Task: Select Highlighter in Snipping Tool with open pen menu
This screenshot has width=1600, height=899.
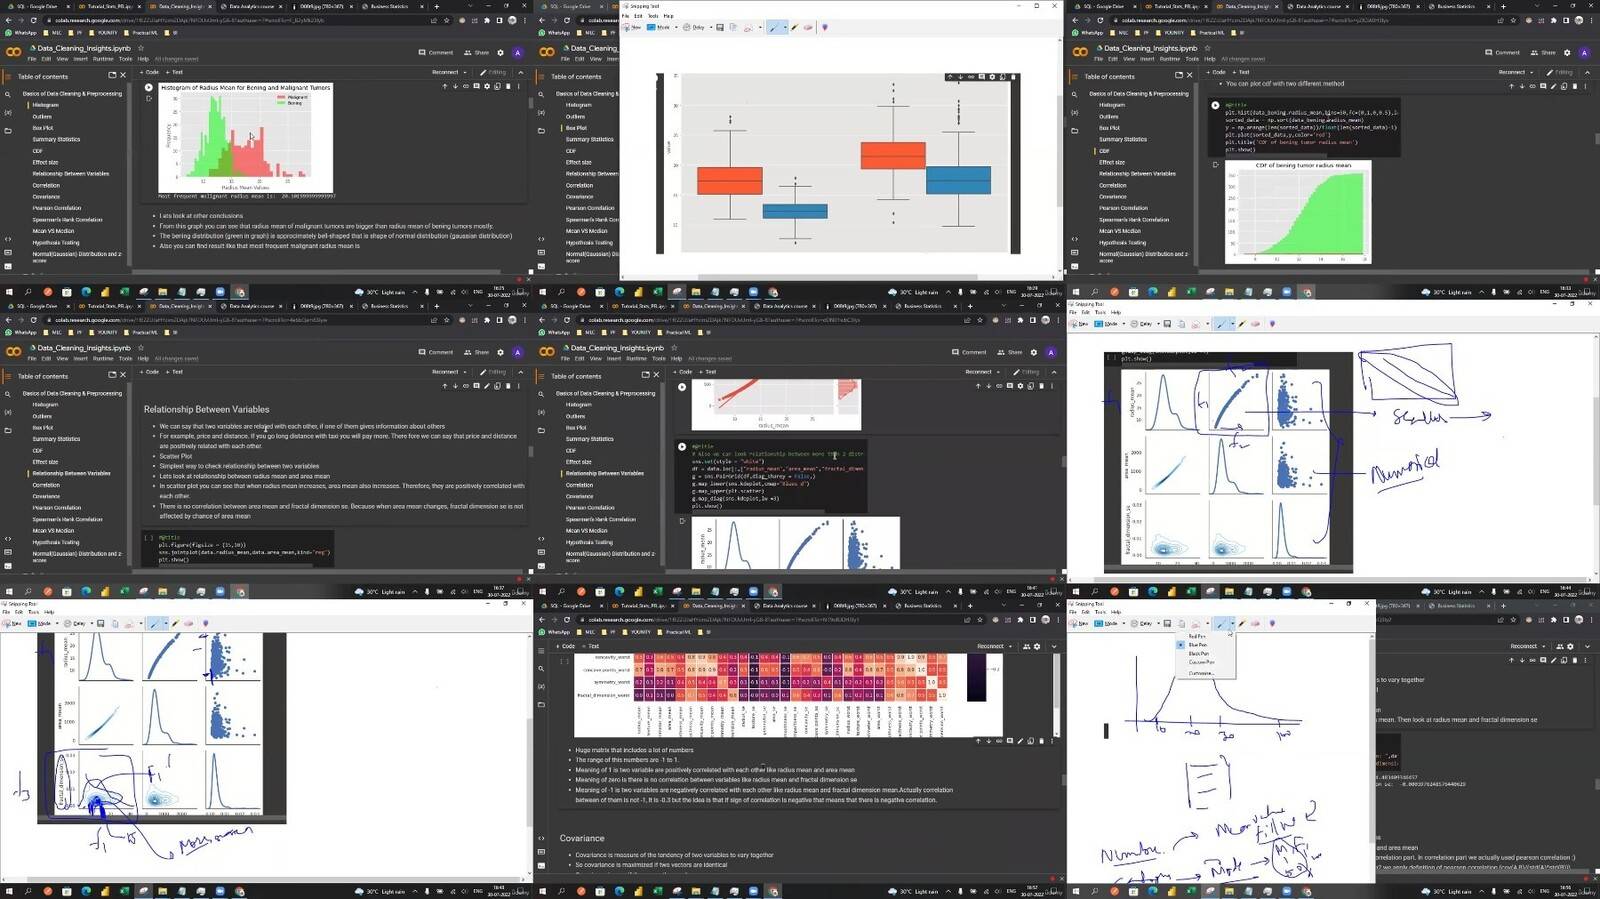Action: tap(1241, 623)
